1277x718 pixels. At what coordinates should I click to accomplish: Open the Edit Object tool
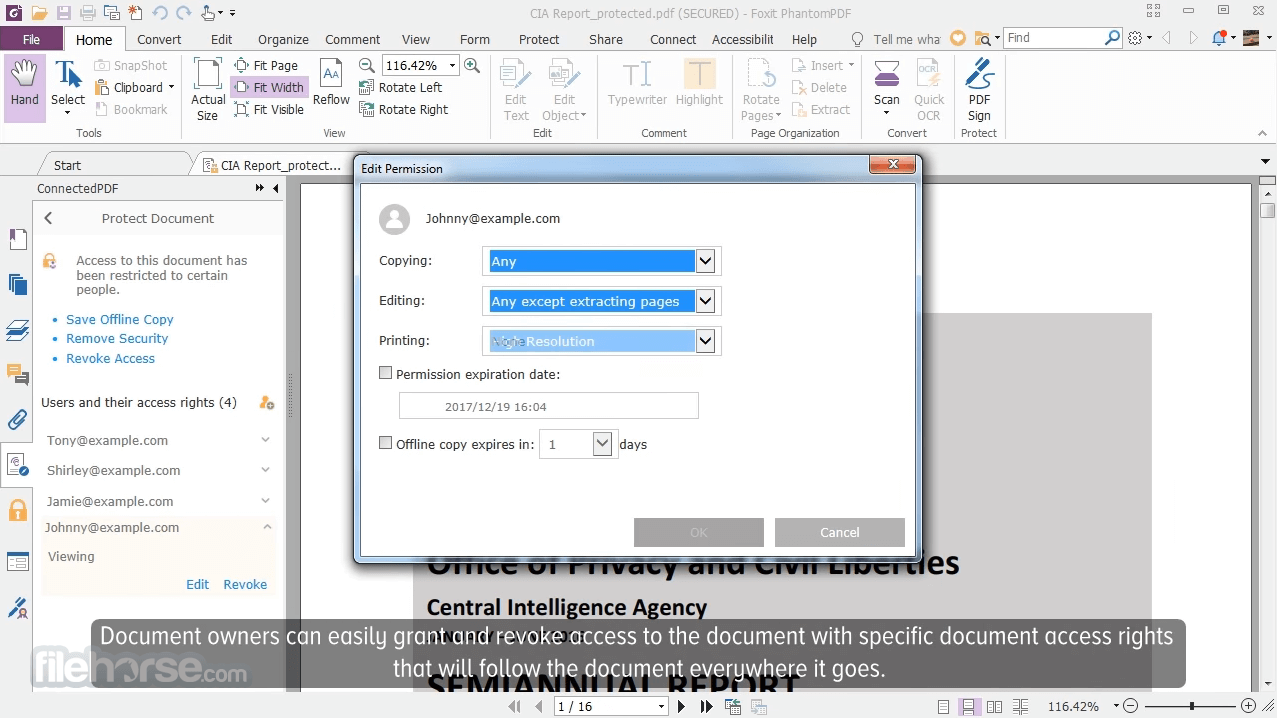coord(565,89)
